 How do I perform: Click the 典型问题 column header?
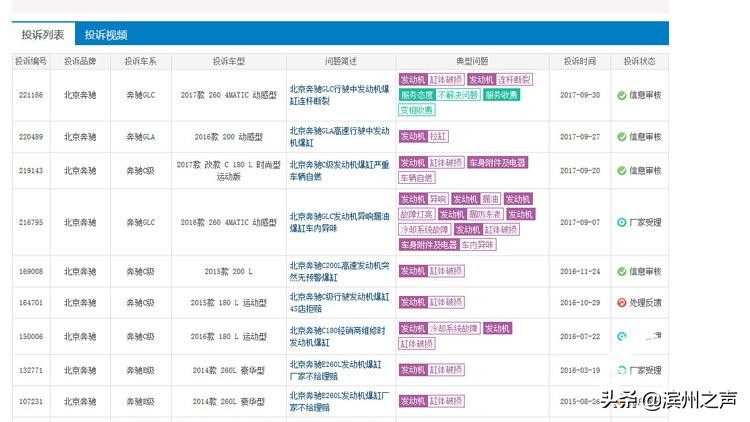(x=472, y=61)
